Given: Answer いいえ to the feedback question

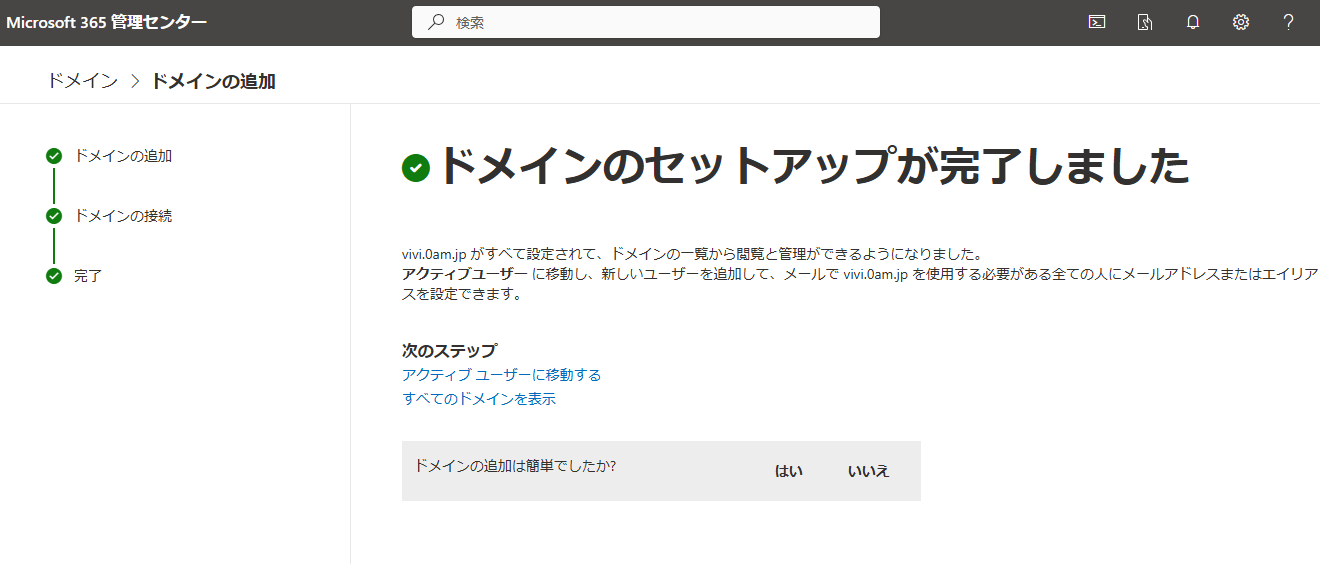Looking at the screenshot, I should point(868,471).
